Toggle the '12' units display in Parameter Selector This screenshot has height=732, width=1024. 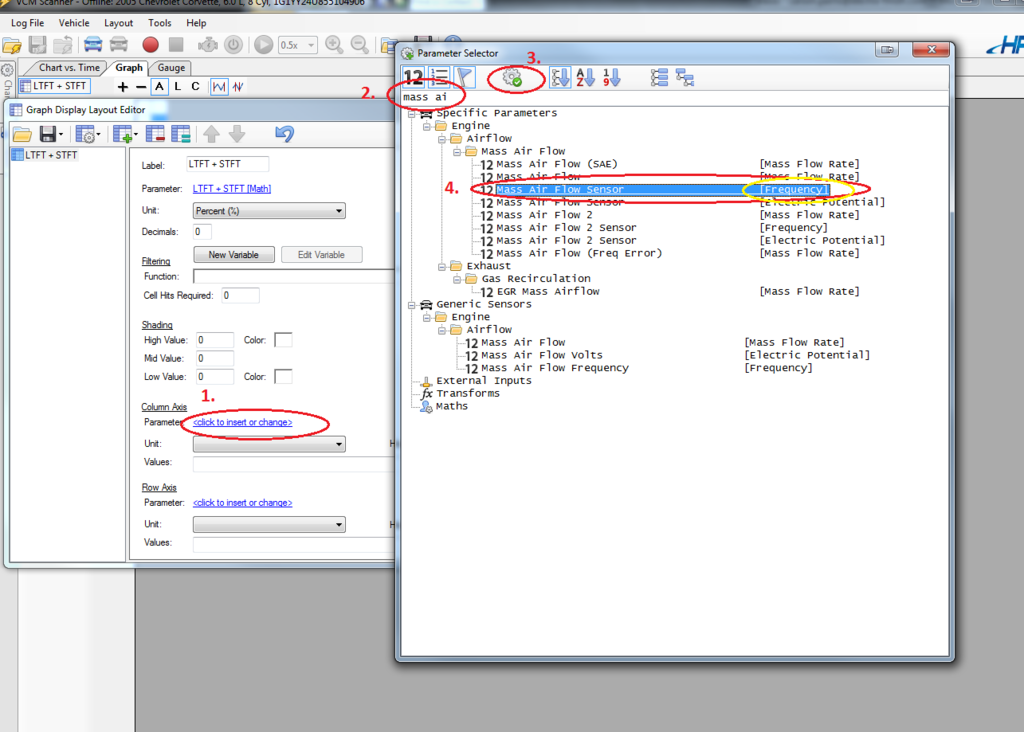tap(413, 77)
